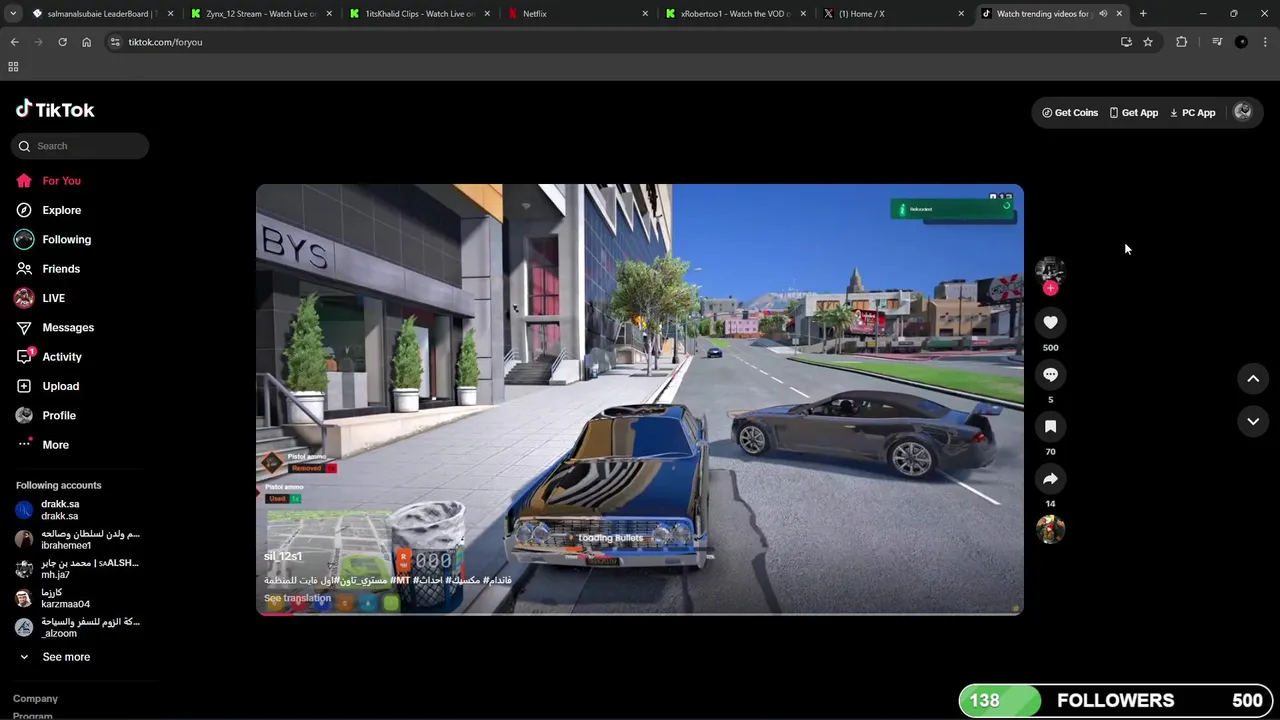Open sil_12s1 username on video
The width and height of the screenshot is (1280, 720).
pos(283,556)
